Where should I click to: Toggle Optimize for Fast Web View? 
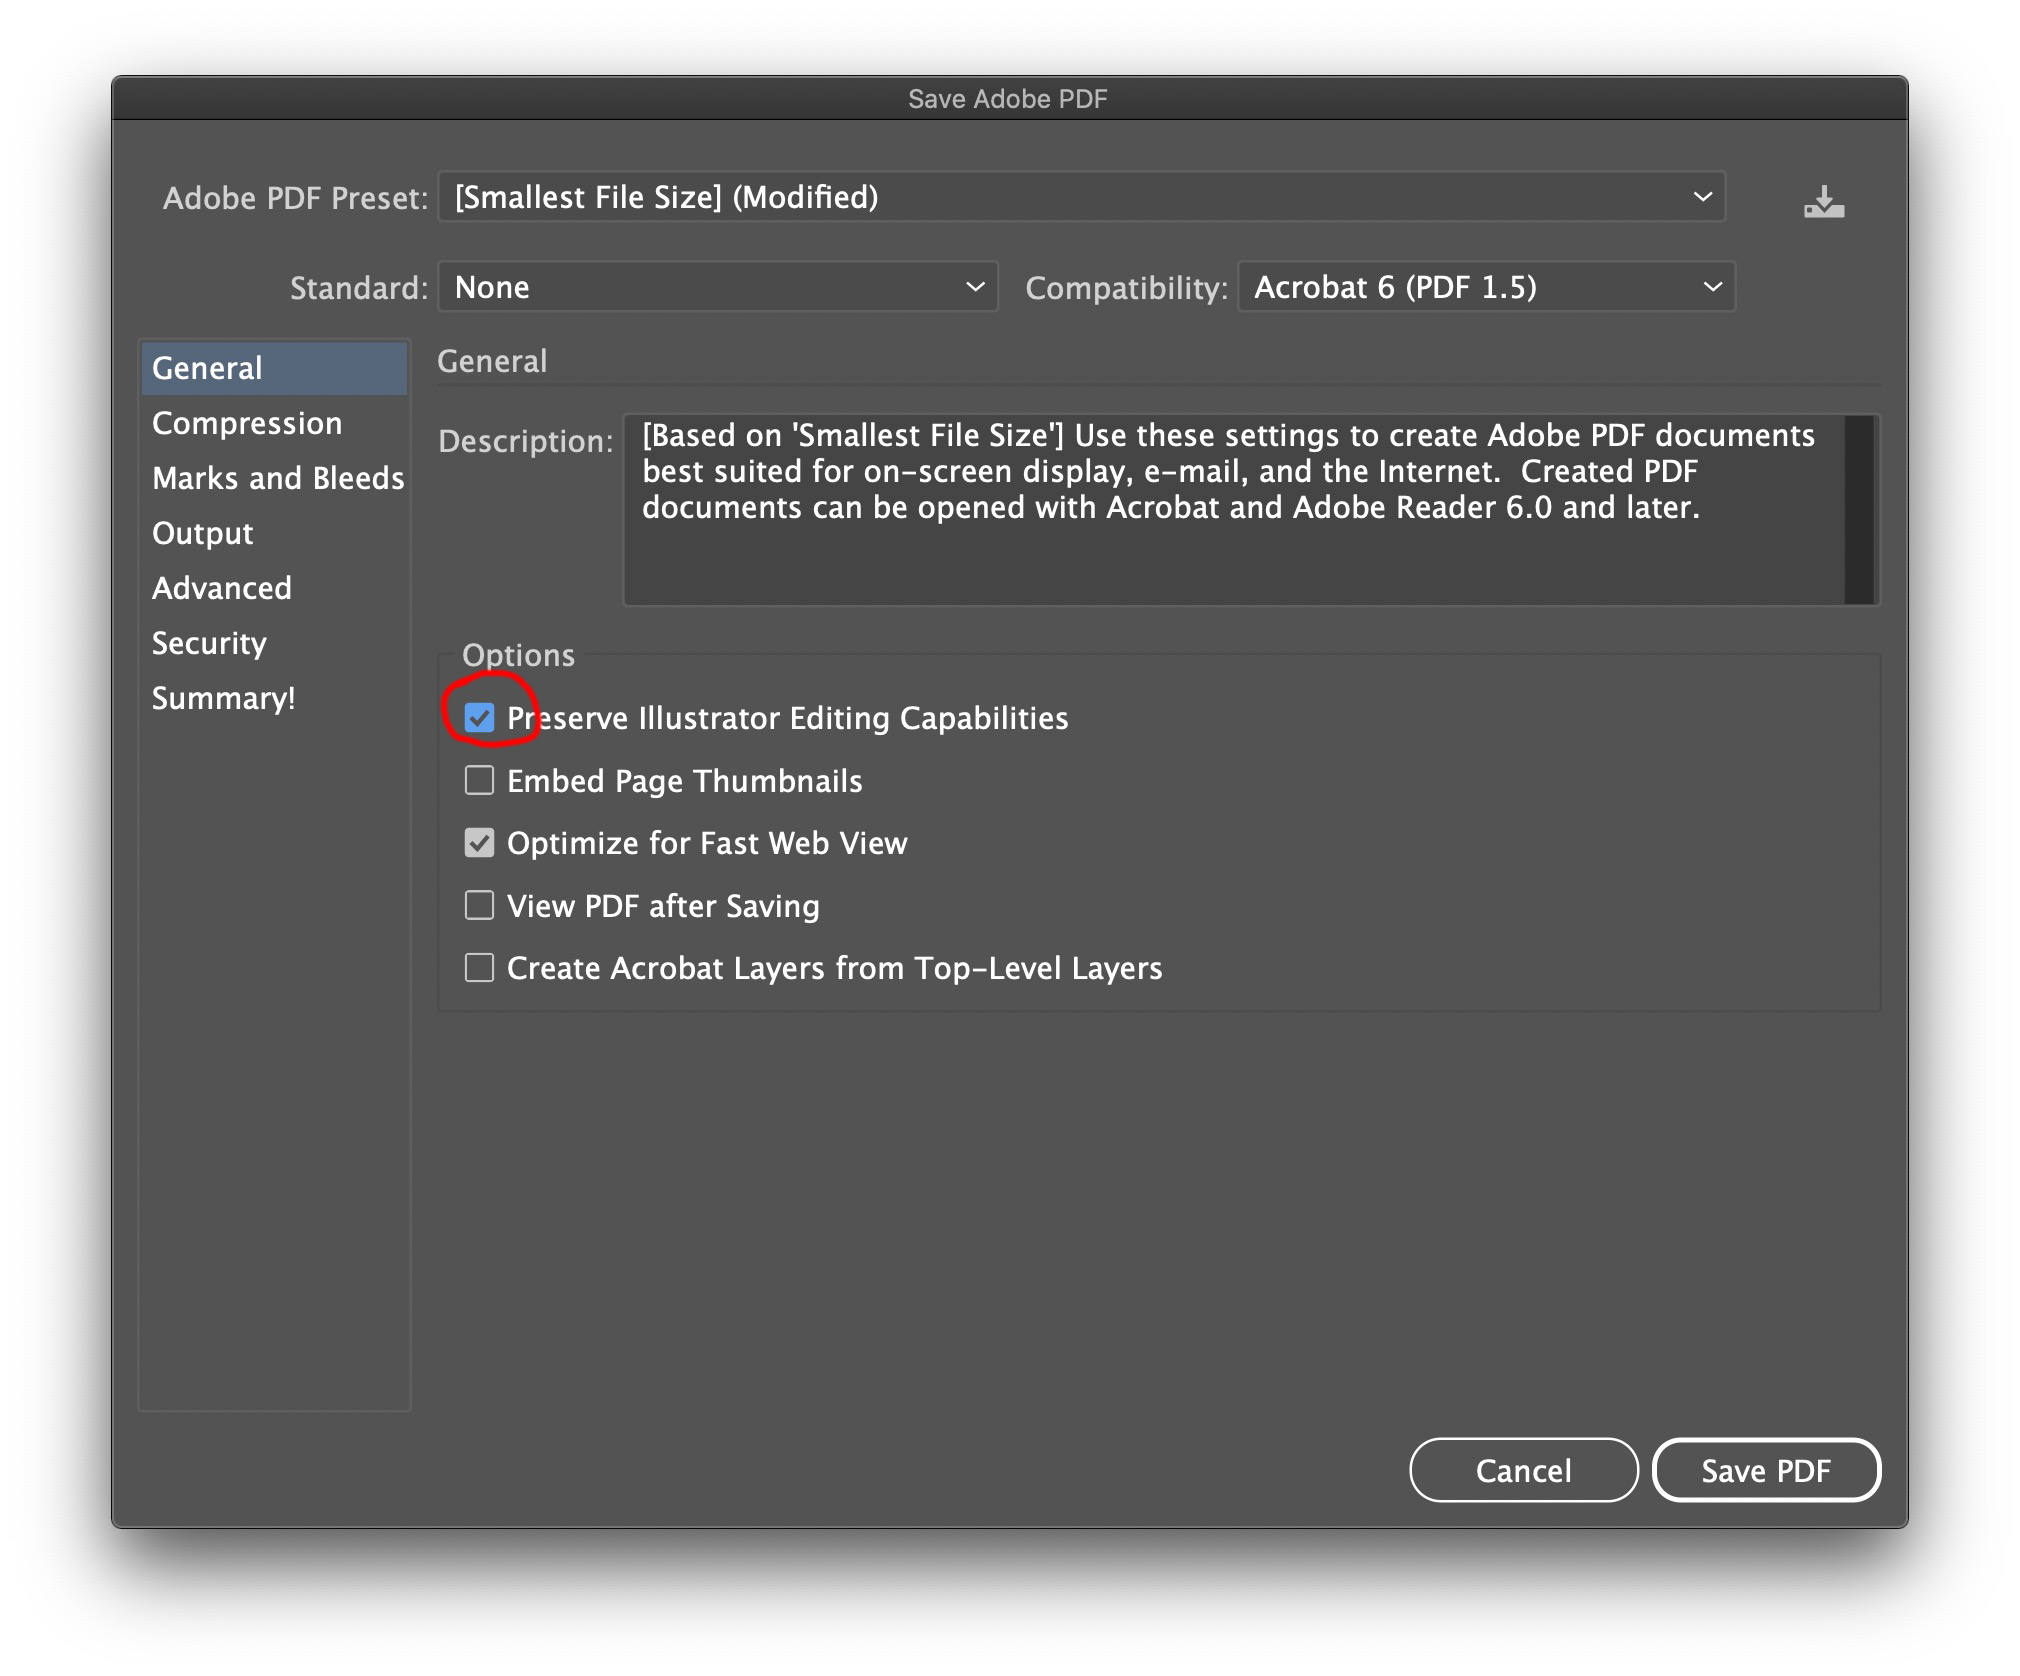coord(479,843)
